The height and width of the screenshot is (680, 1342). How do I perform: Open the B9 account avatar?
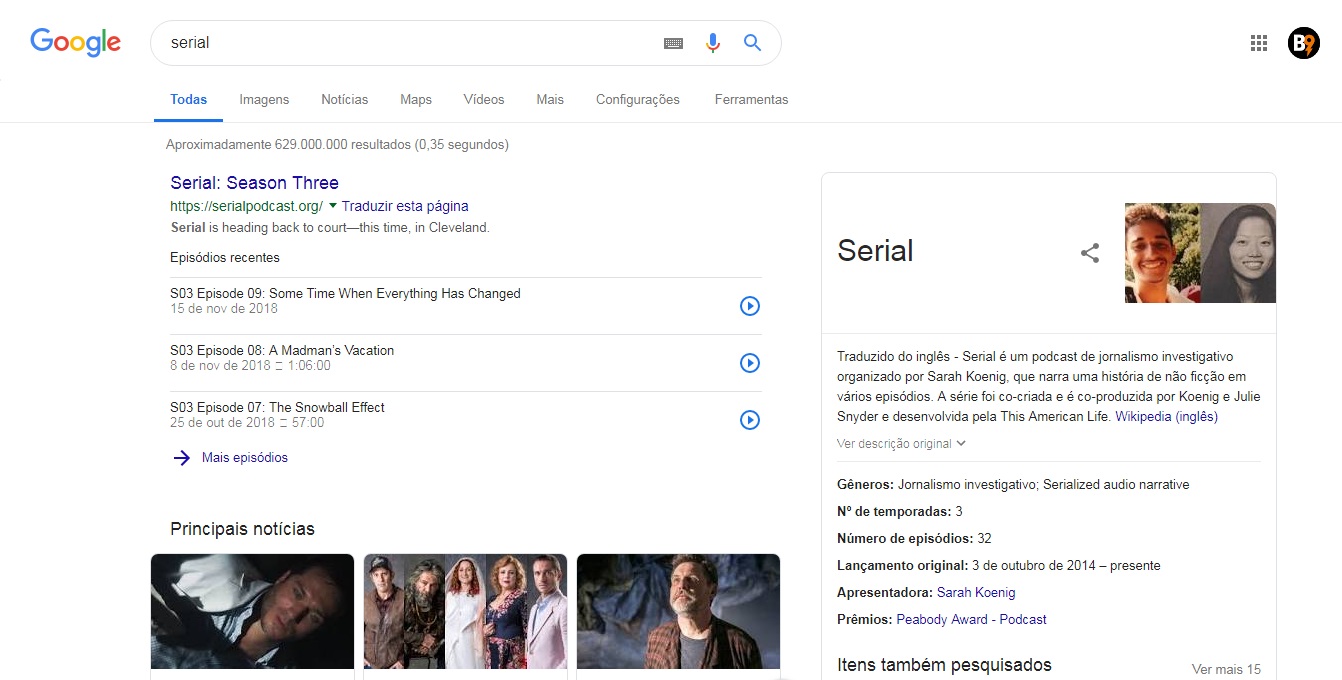[x=1304, y=43]
